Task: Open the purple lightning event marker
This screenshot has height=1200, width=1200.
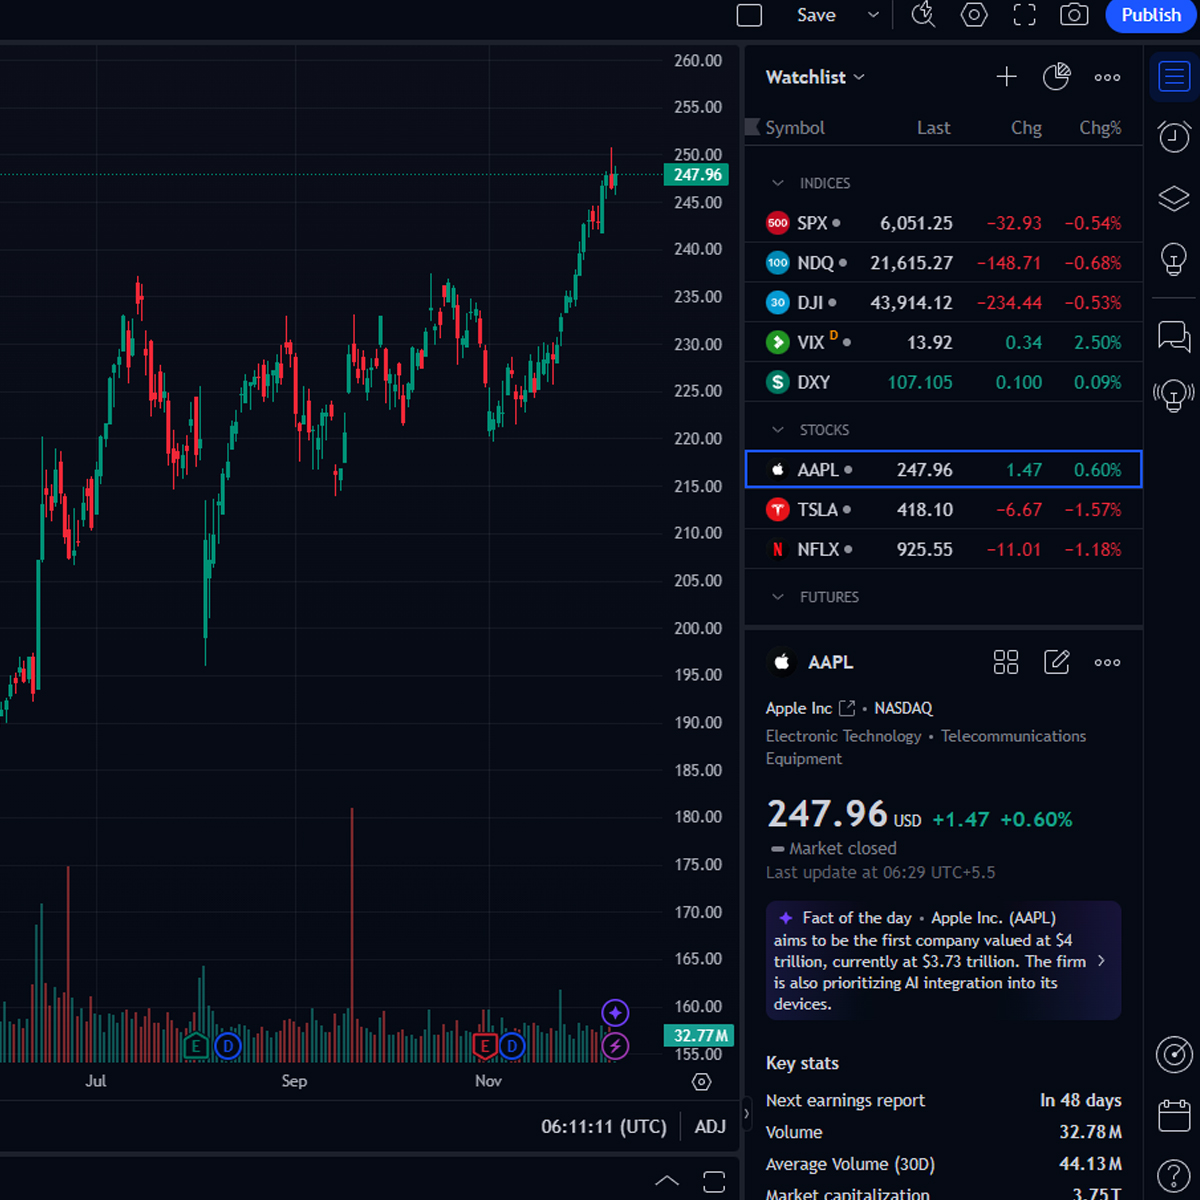Action: coord(615,1047)
